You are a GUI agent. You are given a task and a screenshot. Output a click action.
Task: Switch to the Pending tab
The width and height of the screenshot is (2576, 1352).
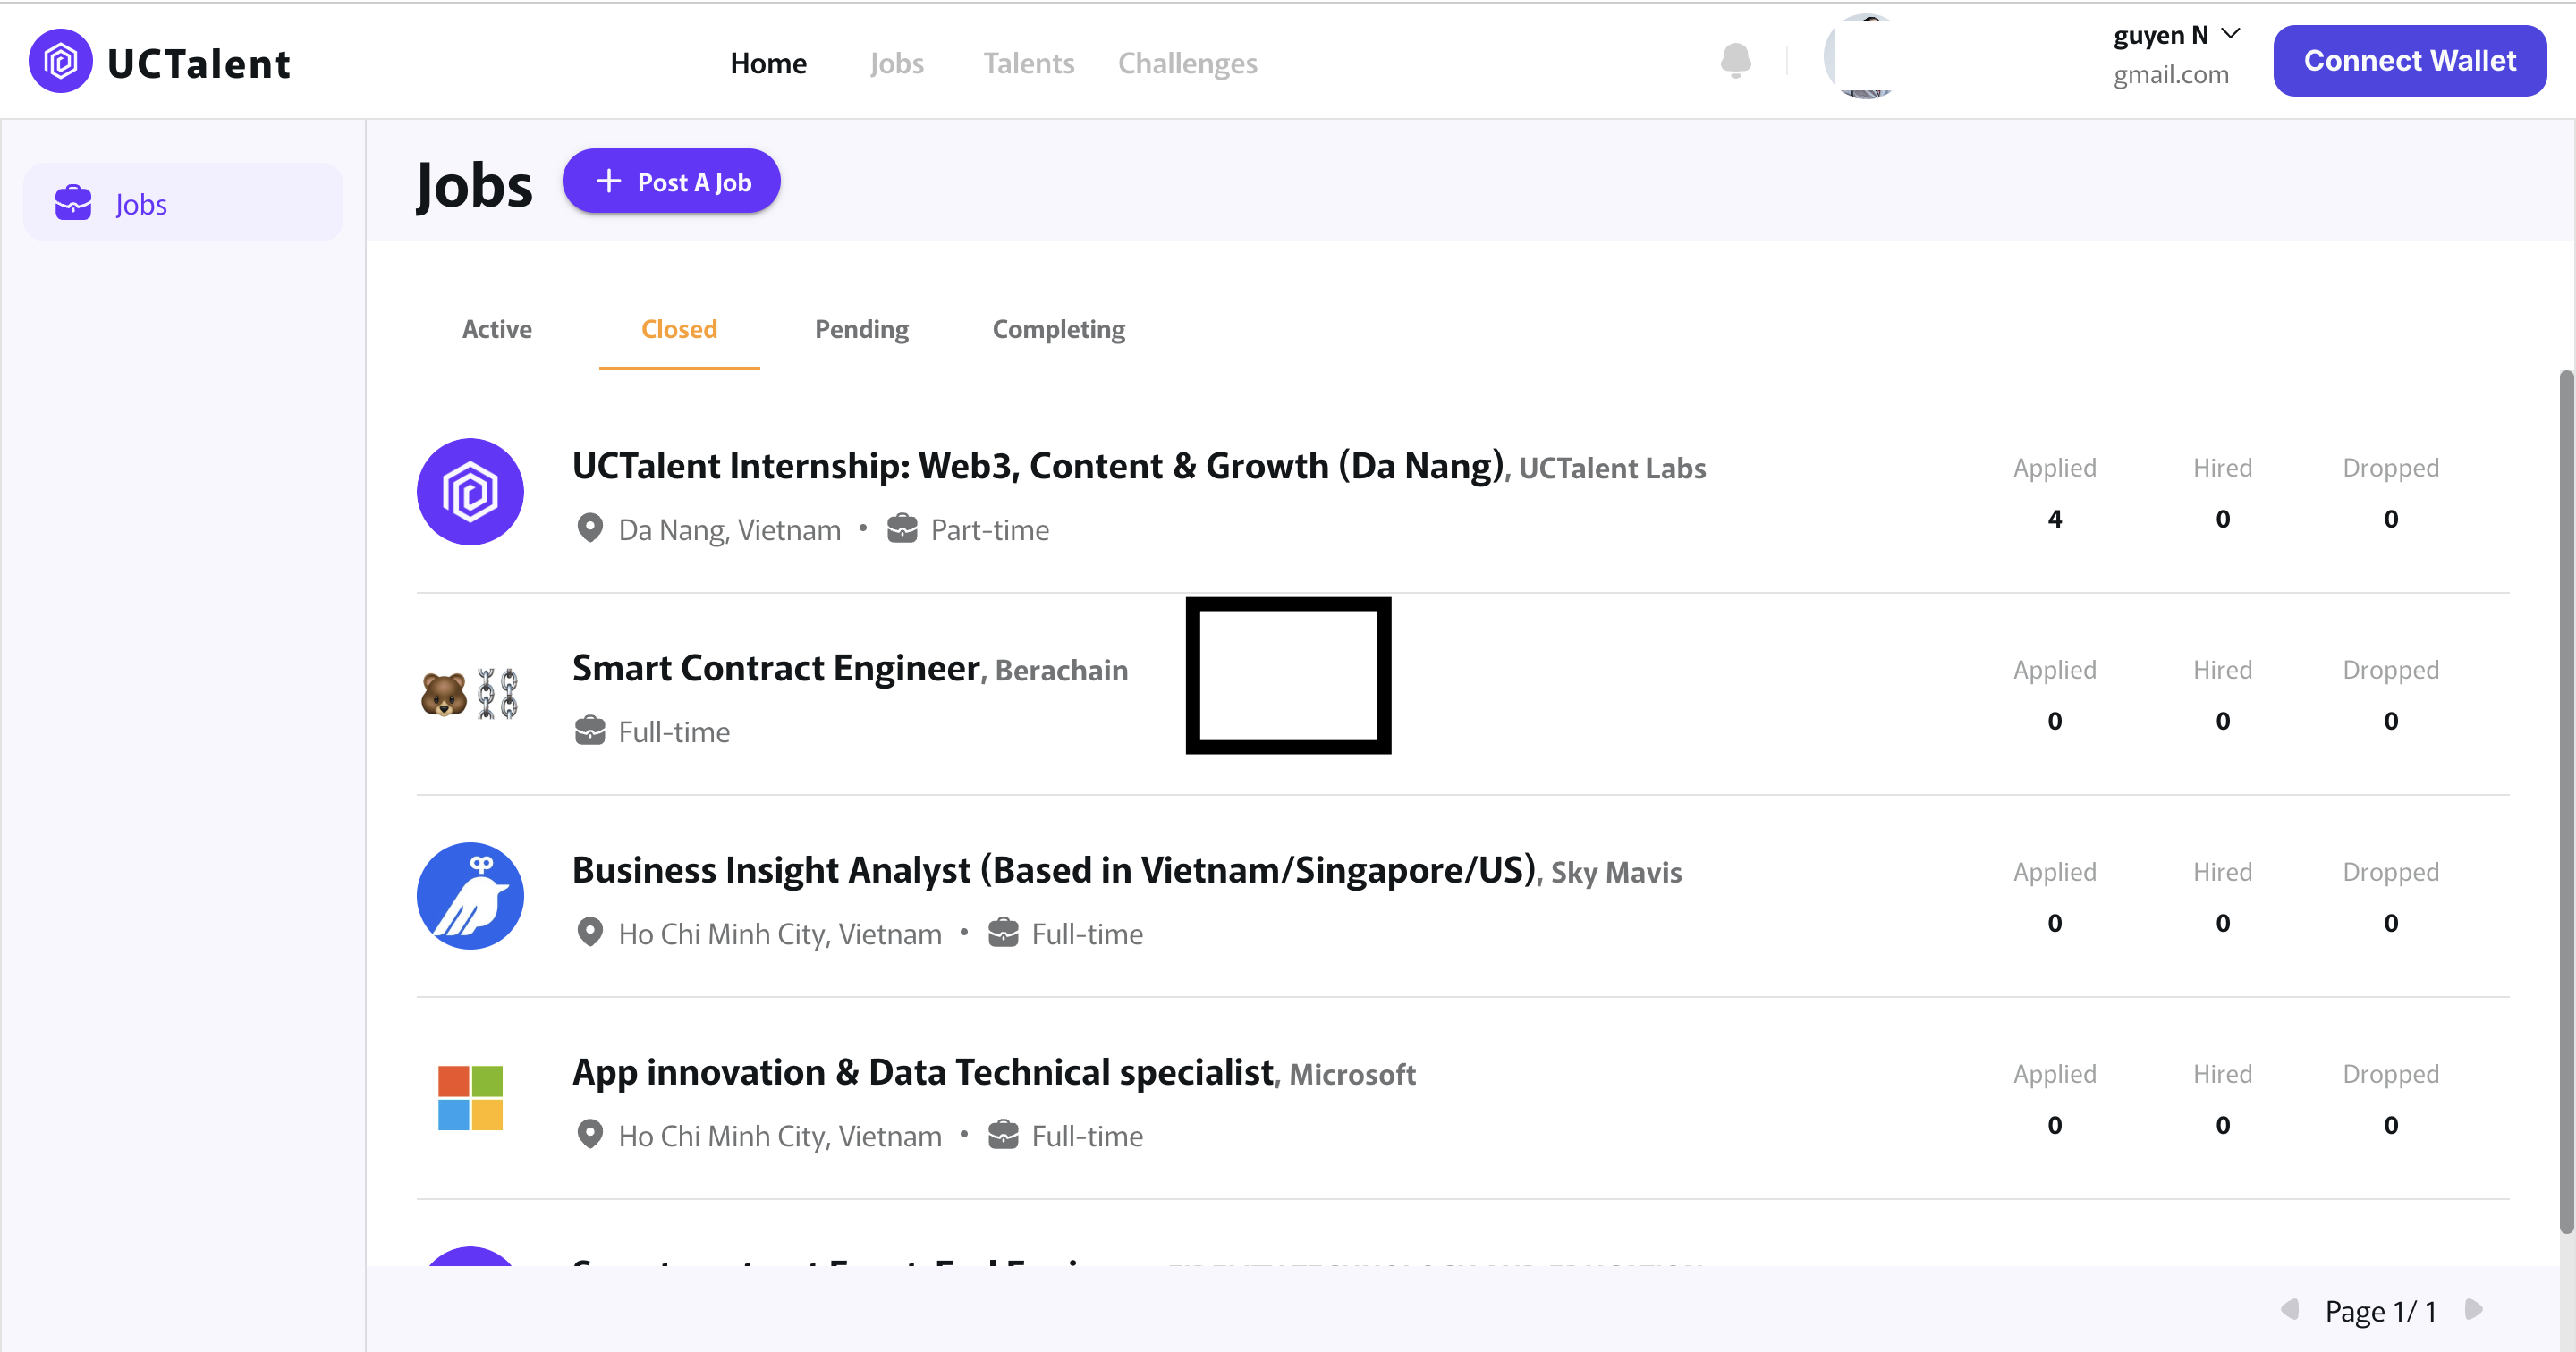[x=861, y=329]
